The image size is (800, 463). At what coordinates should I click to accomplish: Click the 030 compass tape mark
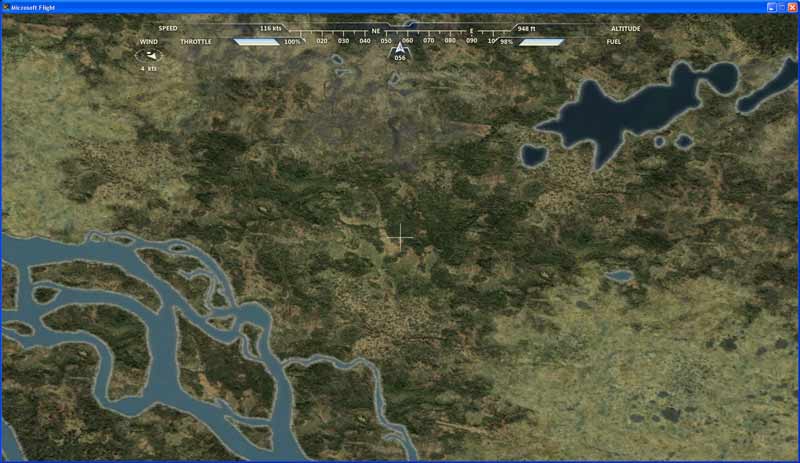point(343,41)
